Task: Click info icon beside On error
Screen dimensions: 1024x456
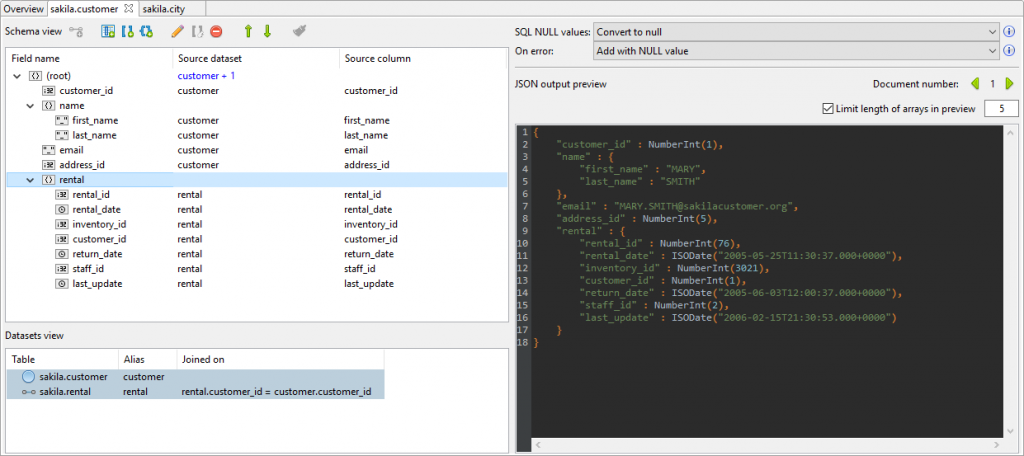Action: [1010, 50]
